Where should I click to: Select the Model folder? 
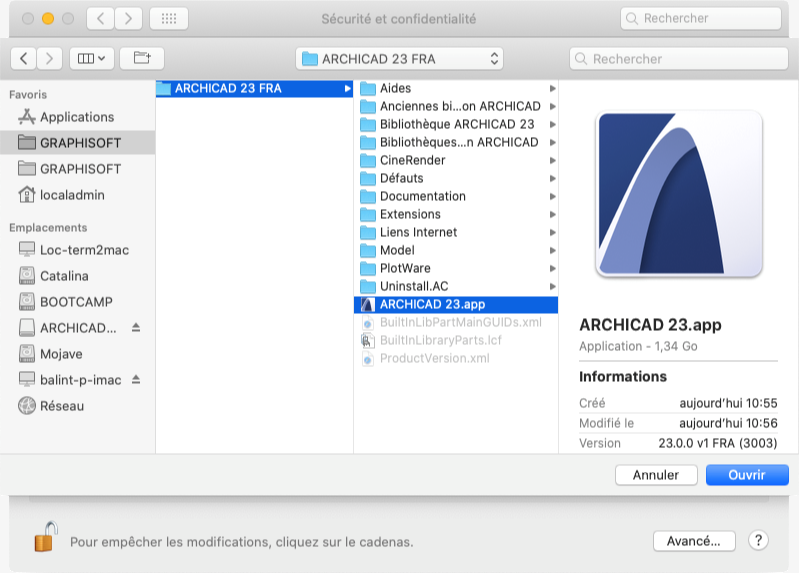click(456, 250)
